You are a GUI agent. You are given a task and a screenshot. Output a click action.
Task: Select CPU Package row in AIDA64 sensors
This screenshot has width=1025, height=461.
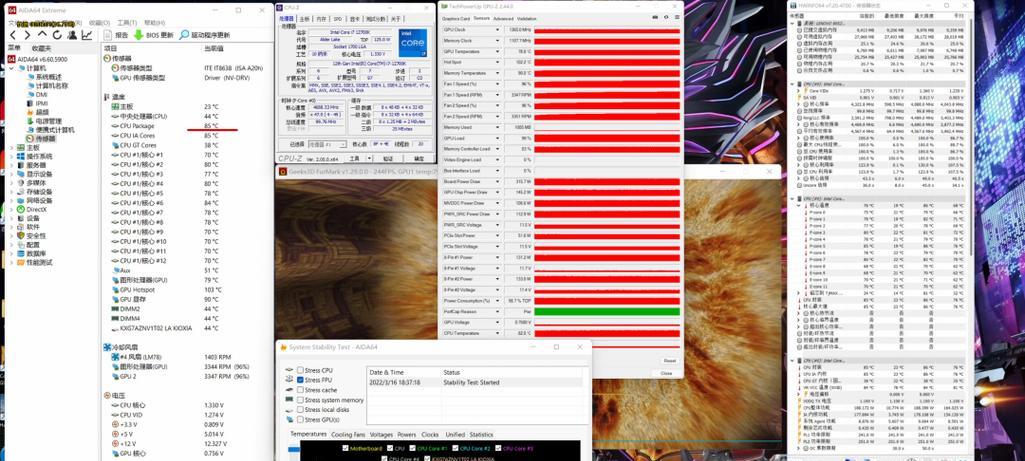pos(188,126)
